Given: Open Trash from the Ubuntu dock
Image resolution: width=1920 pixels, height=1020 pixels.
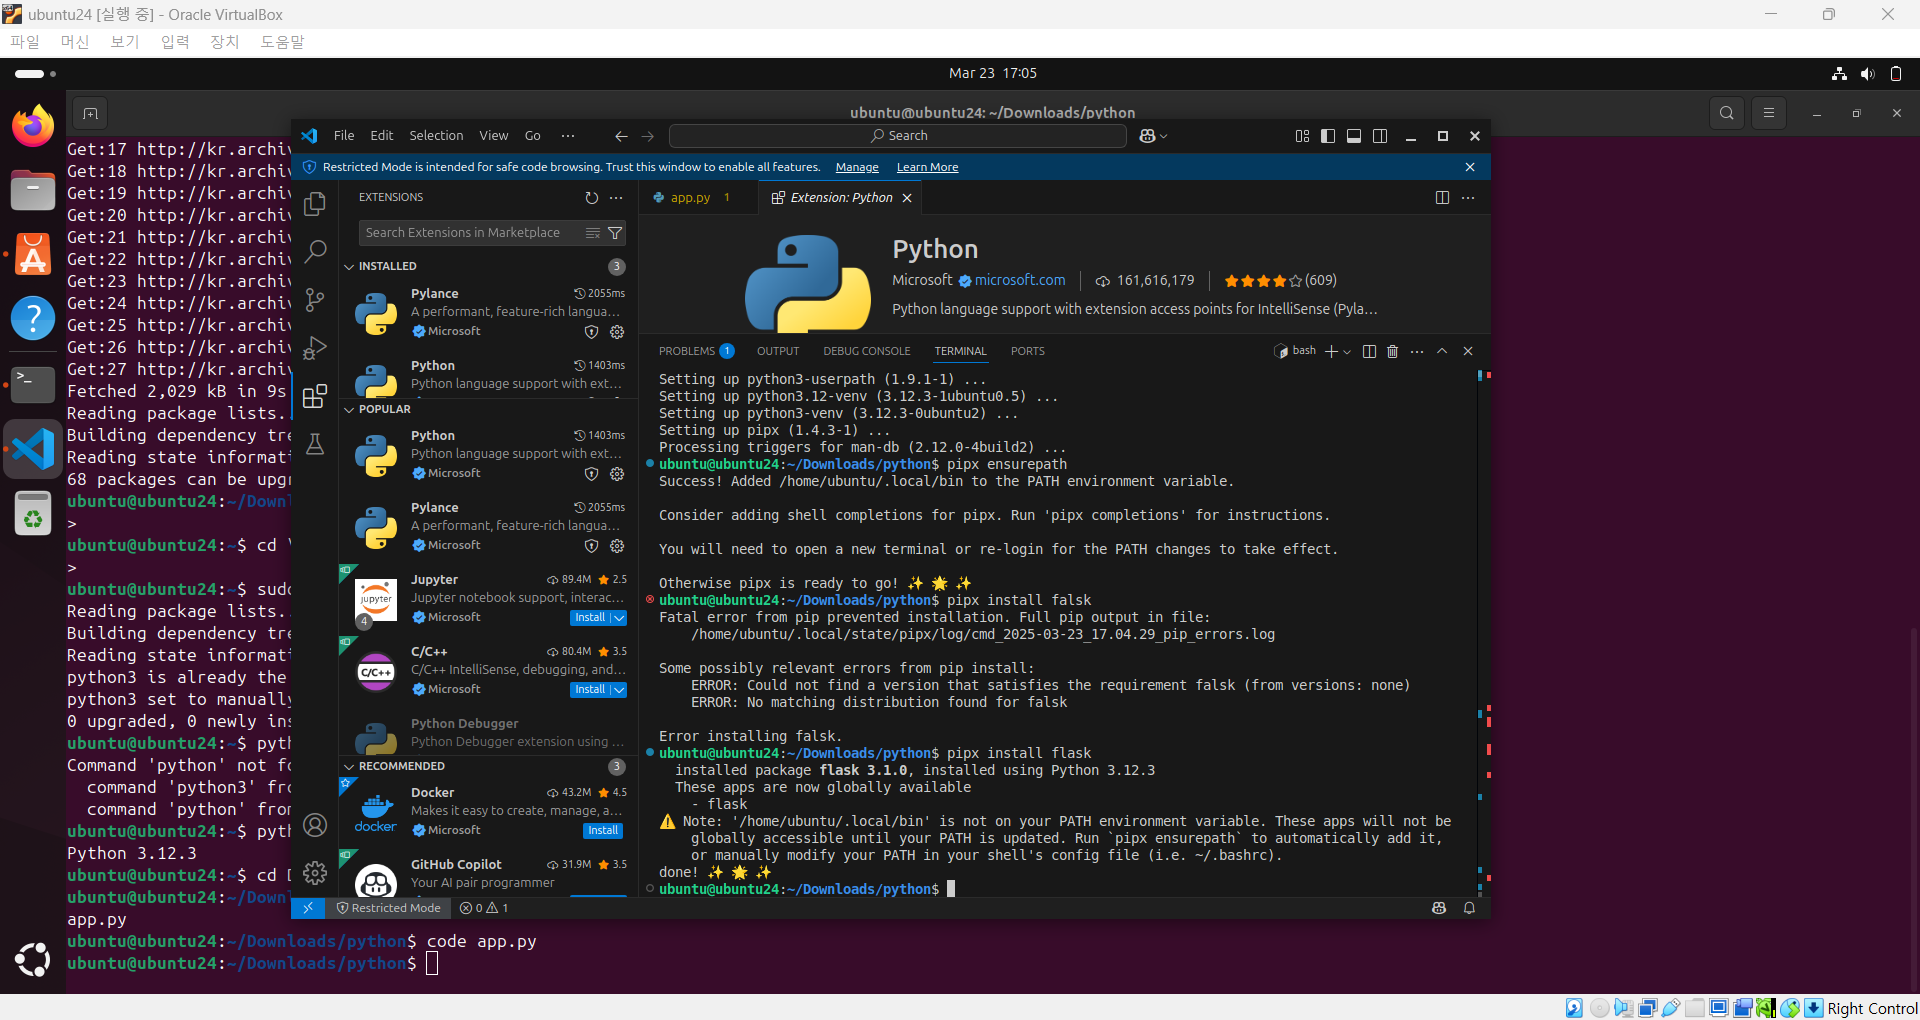Looking at the screenshot, I should 33,514.
